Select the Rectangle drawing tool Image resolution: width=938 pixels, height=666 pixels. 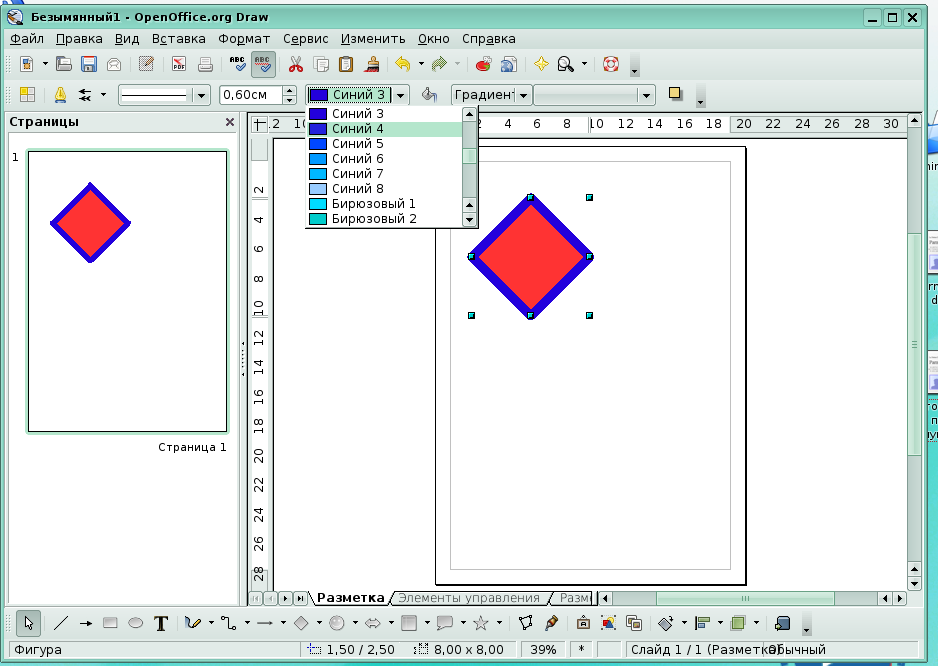[110, 623]
